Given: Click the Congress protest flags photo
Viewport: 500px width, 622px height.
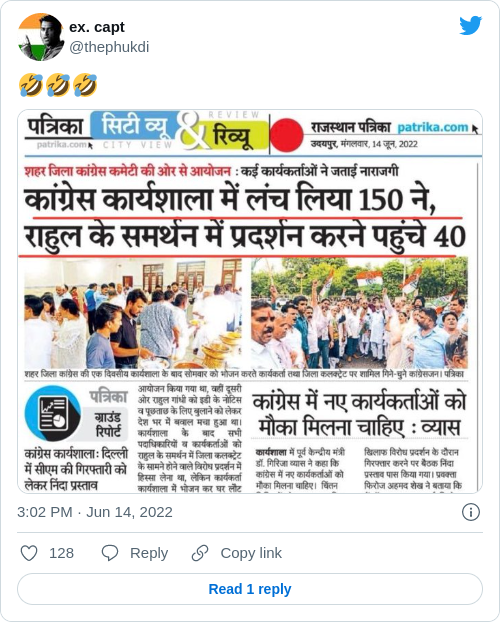Looking at the screenshot, I should (359, 313).
